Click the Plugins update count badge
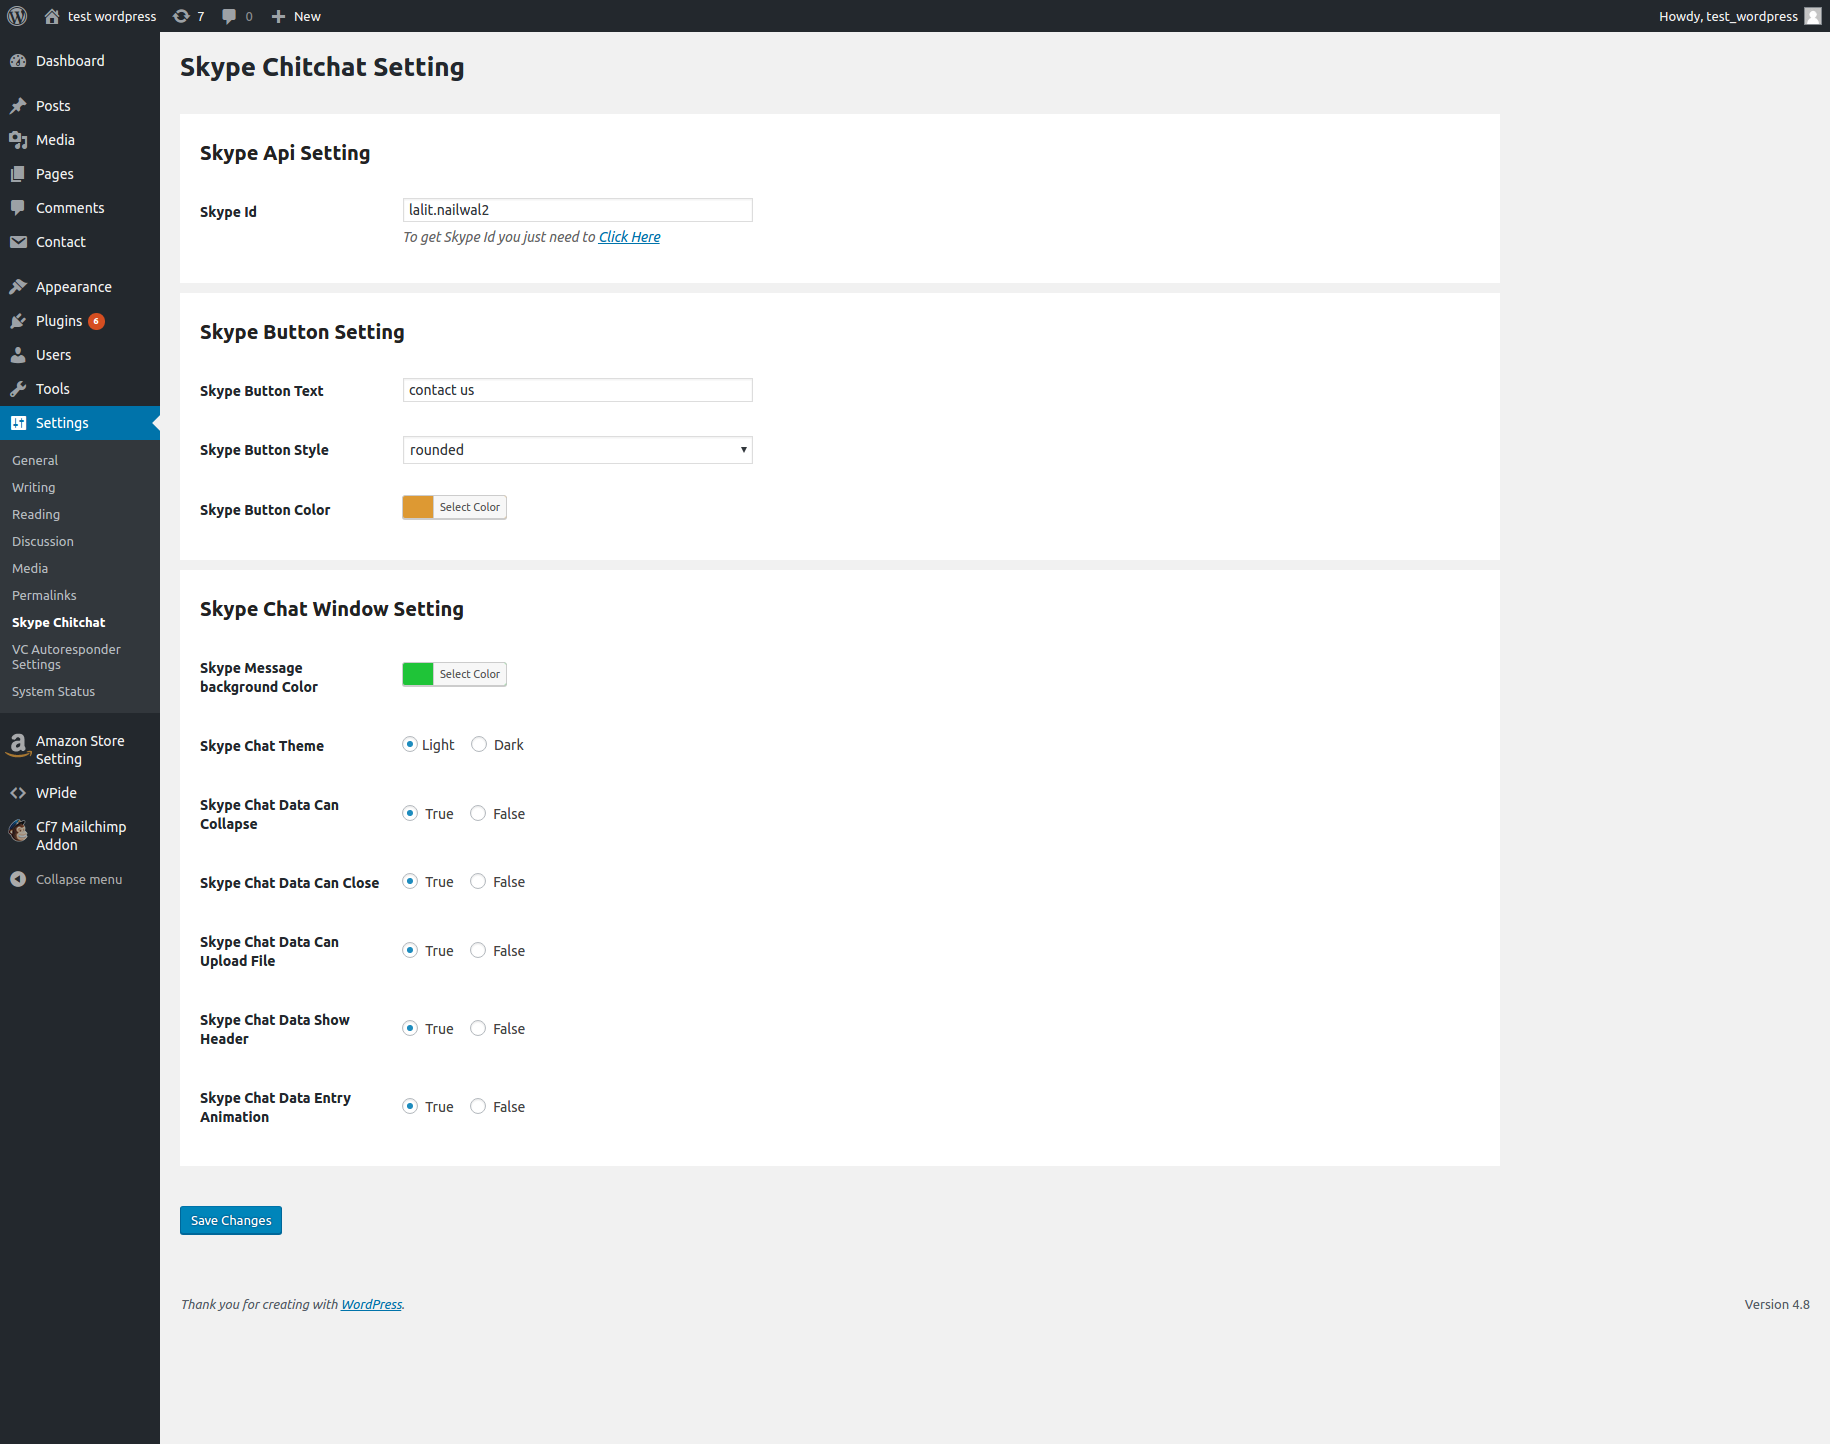This screenshot has width=1830, height=1444. (x=96, y=321)
